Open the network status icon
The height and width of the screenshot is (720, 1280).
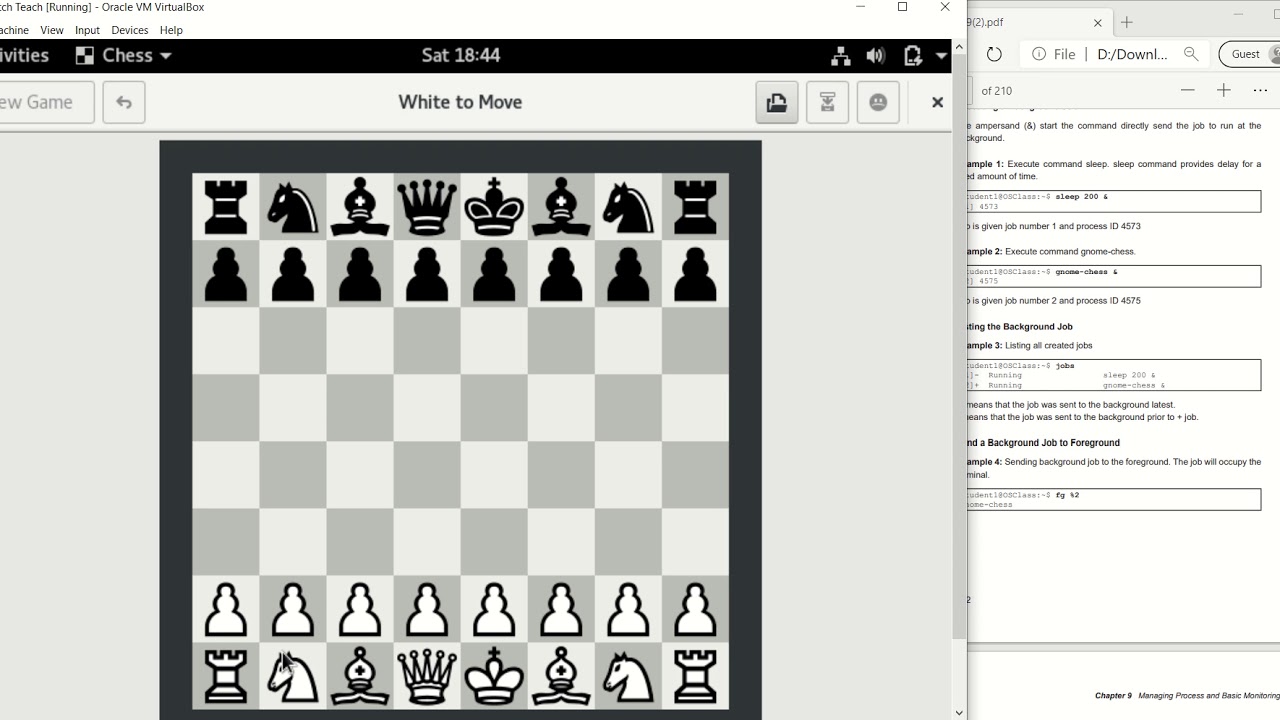(840, 56)
